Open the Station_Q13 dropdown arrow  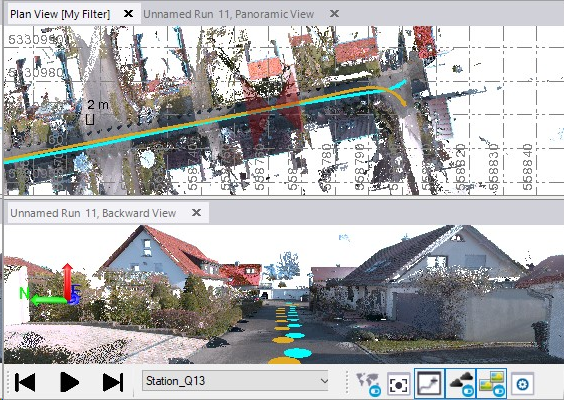[324, 381]
